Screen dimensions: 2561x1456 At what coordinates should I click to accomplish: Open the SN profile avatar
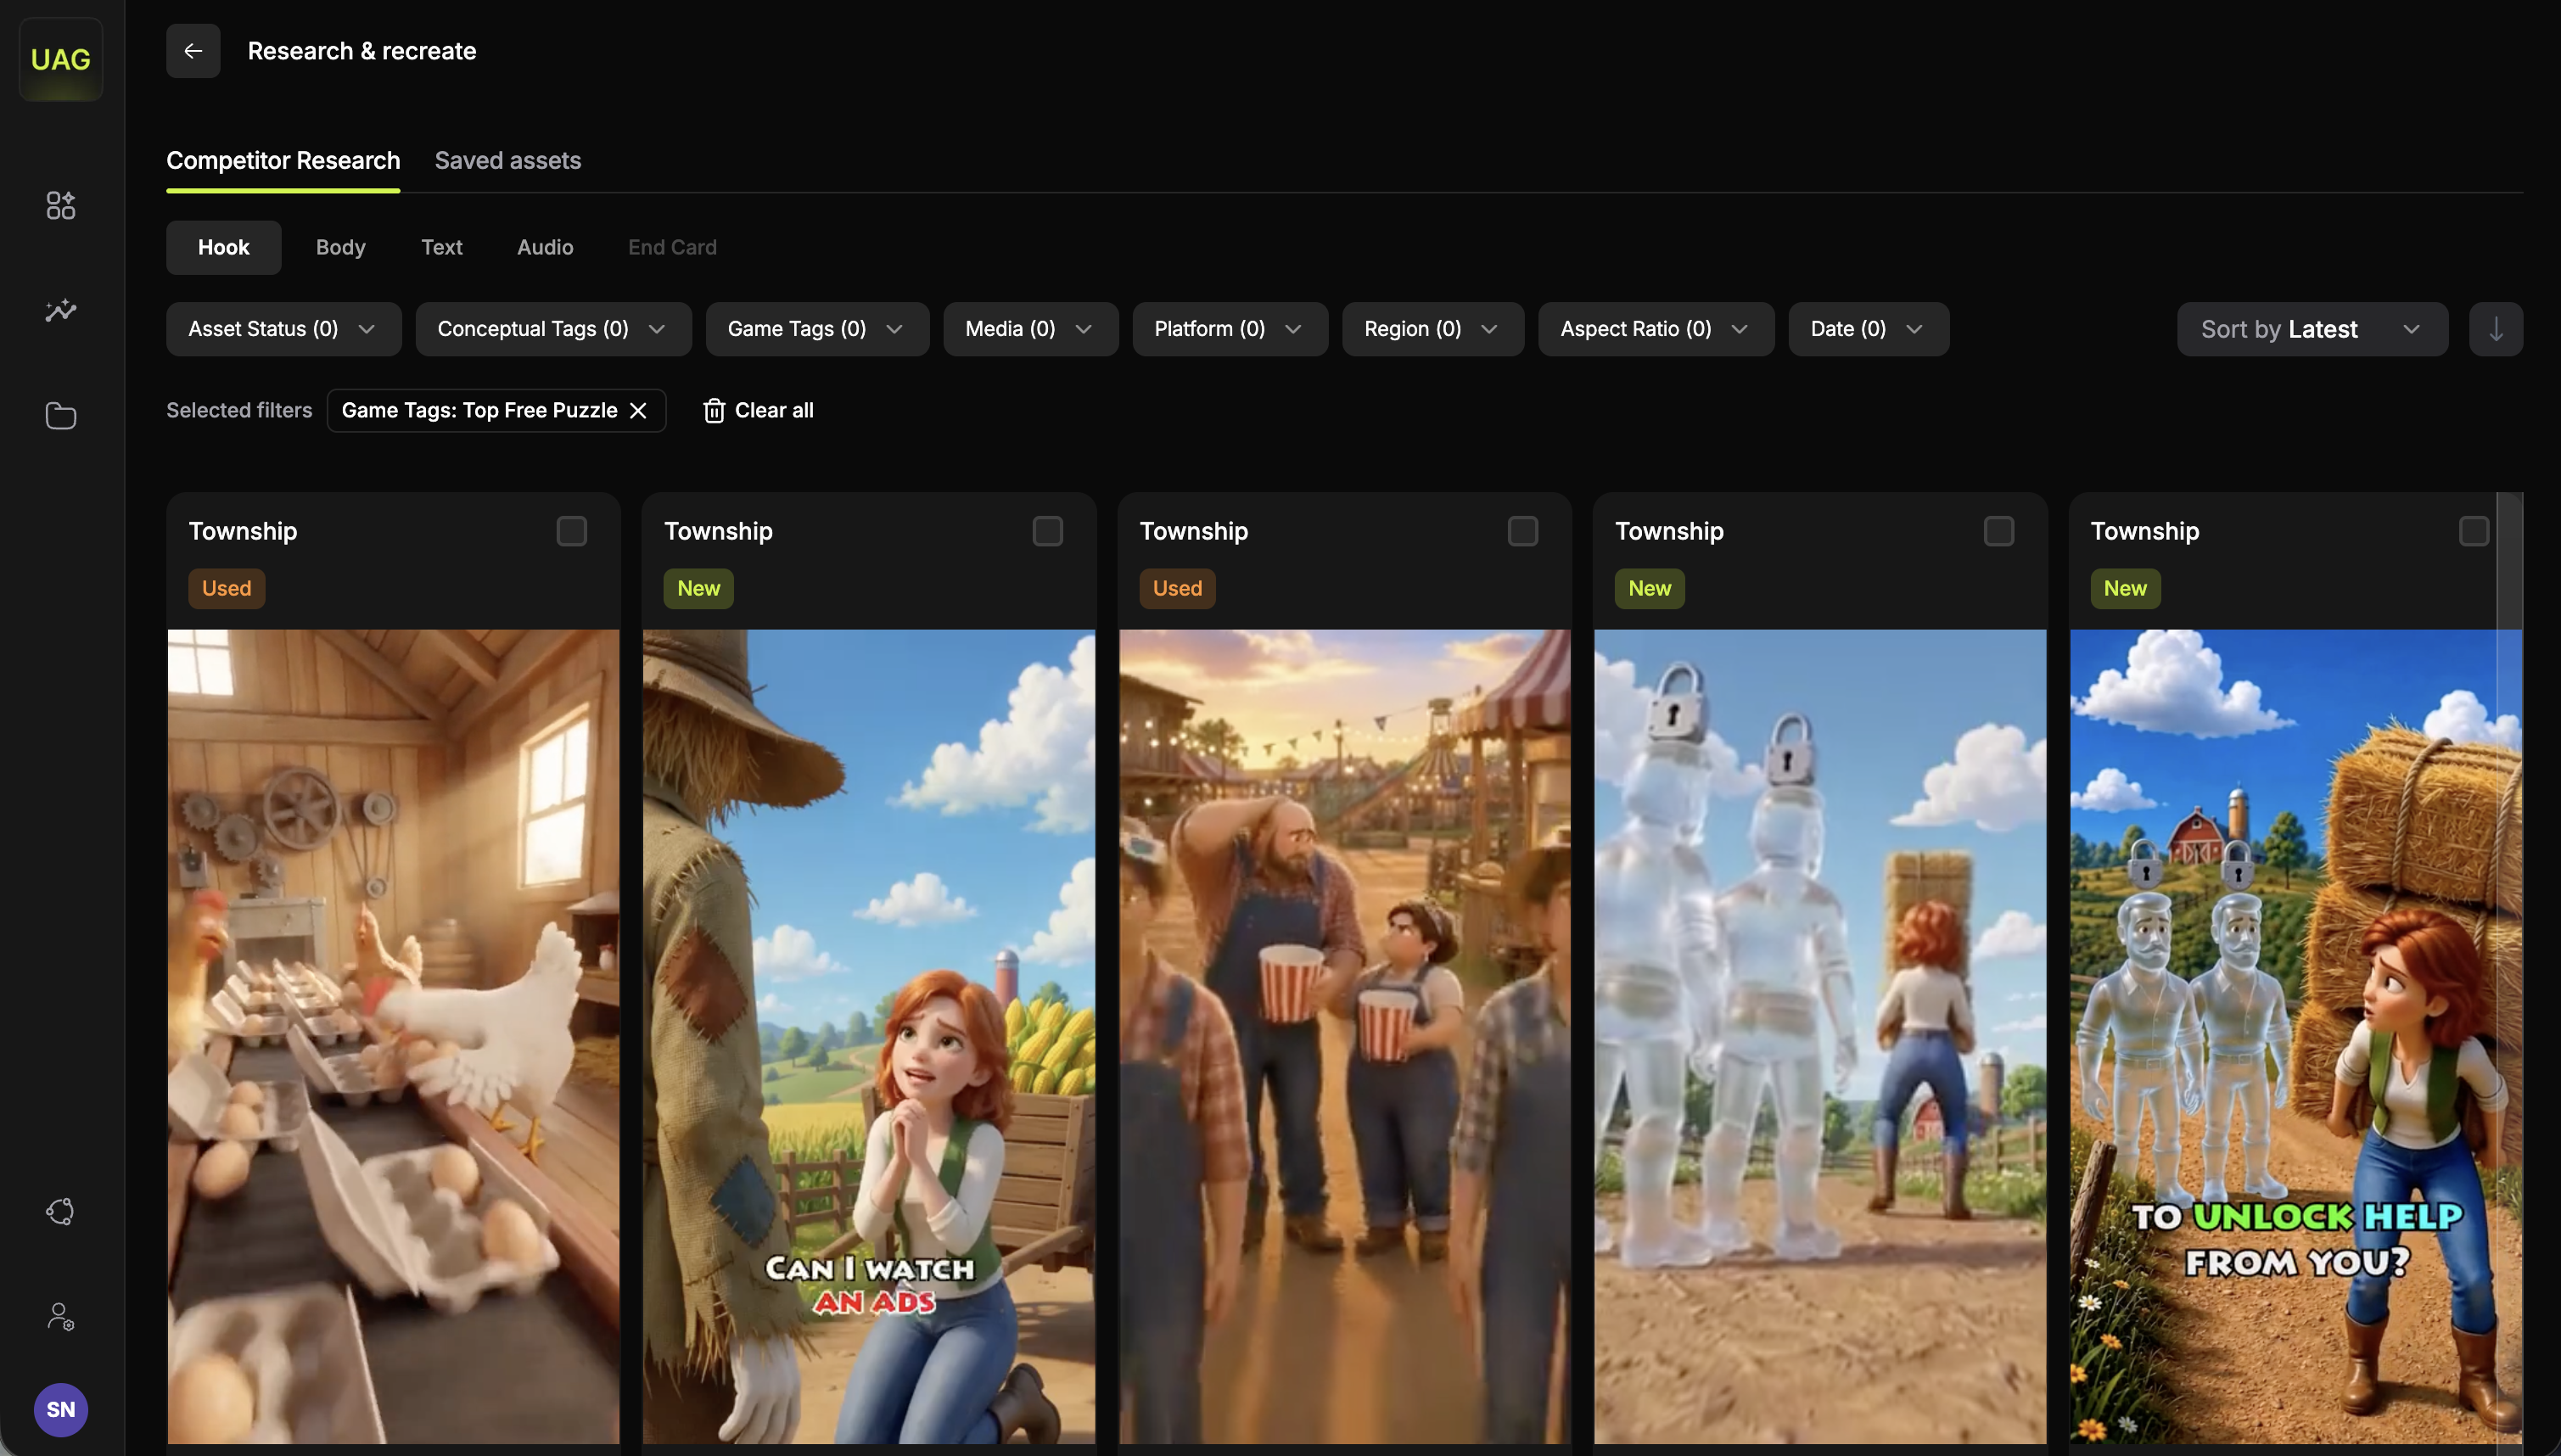click(x=61, y=1409)
